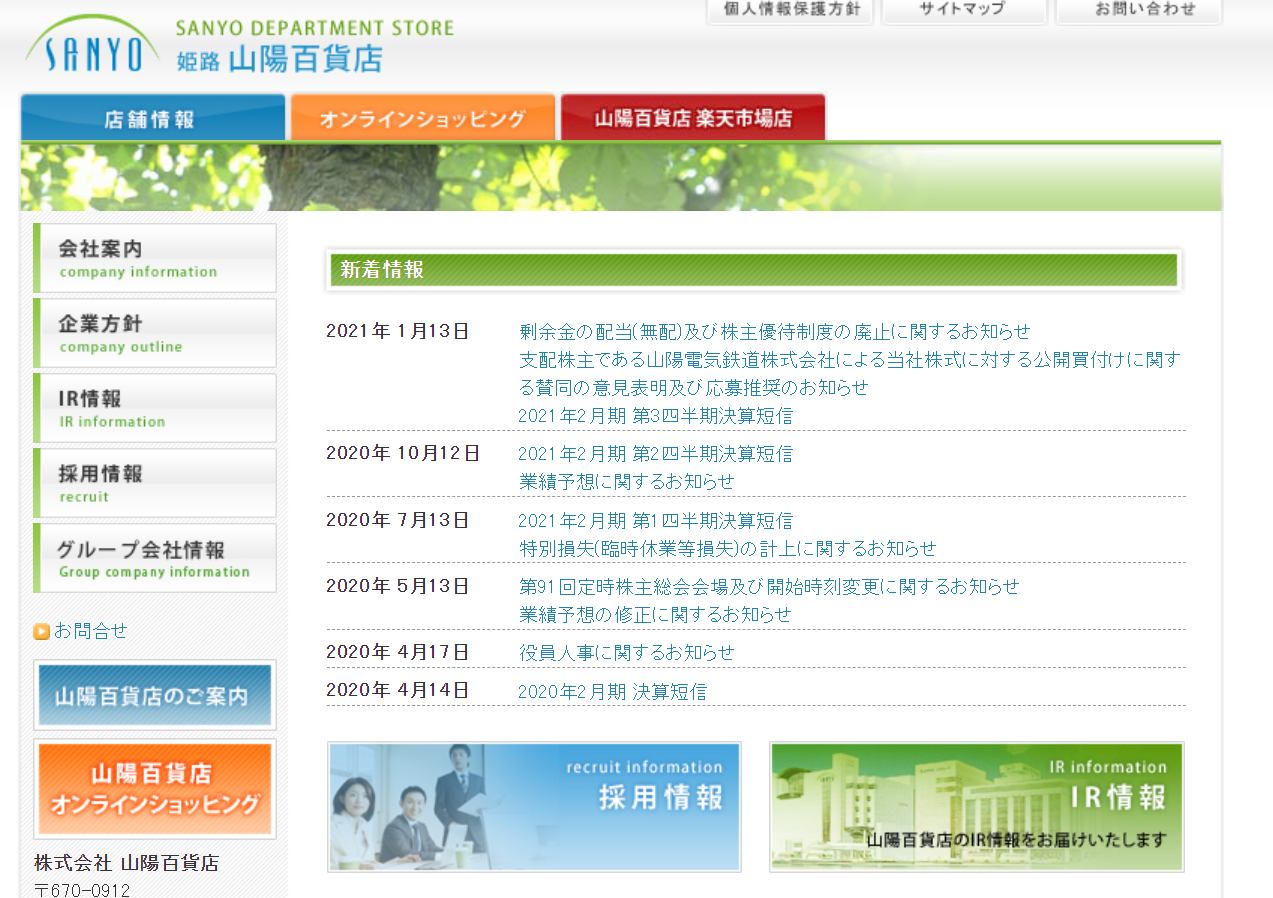Viewport: 1273px width, 898px height.
Task: Open 特別損失(臨時休業等損失)の計上 notice
Action: [728, 548]
